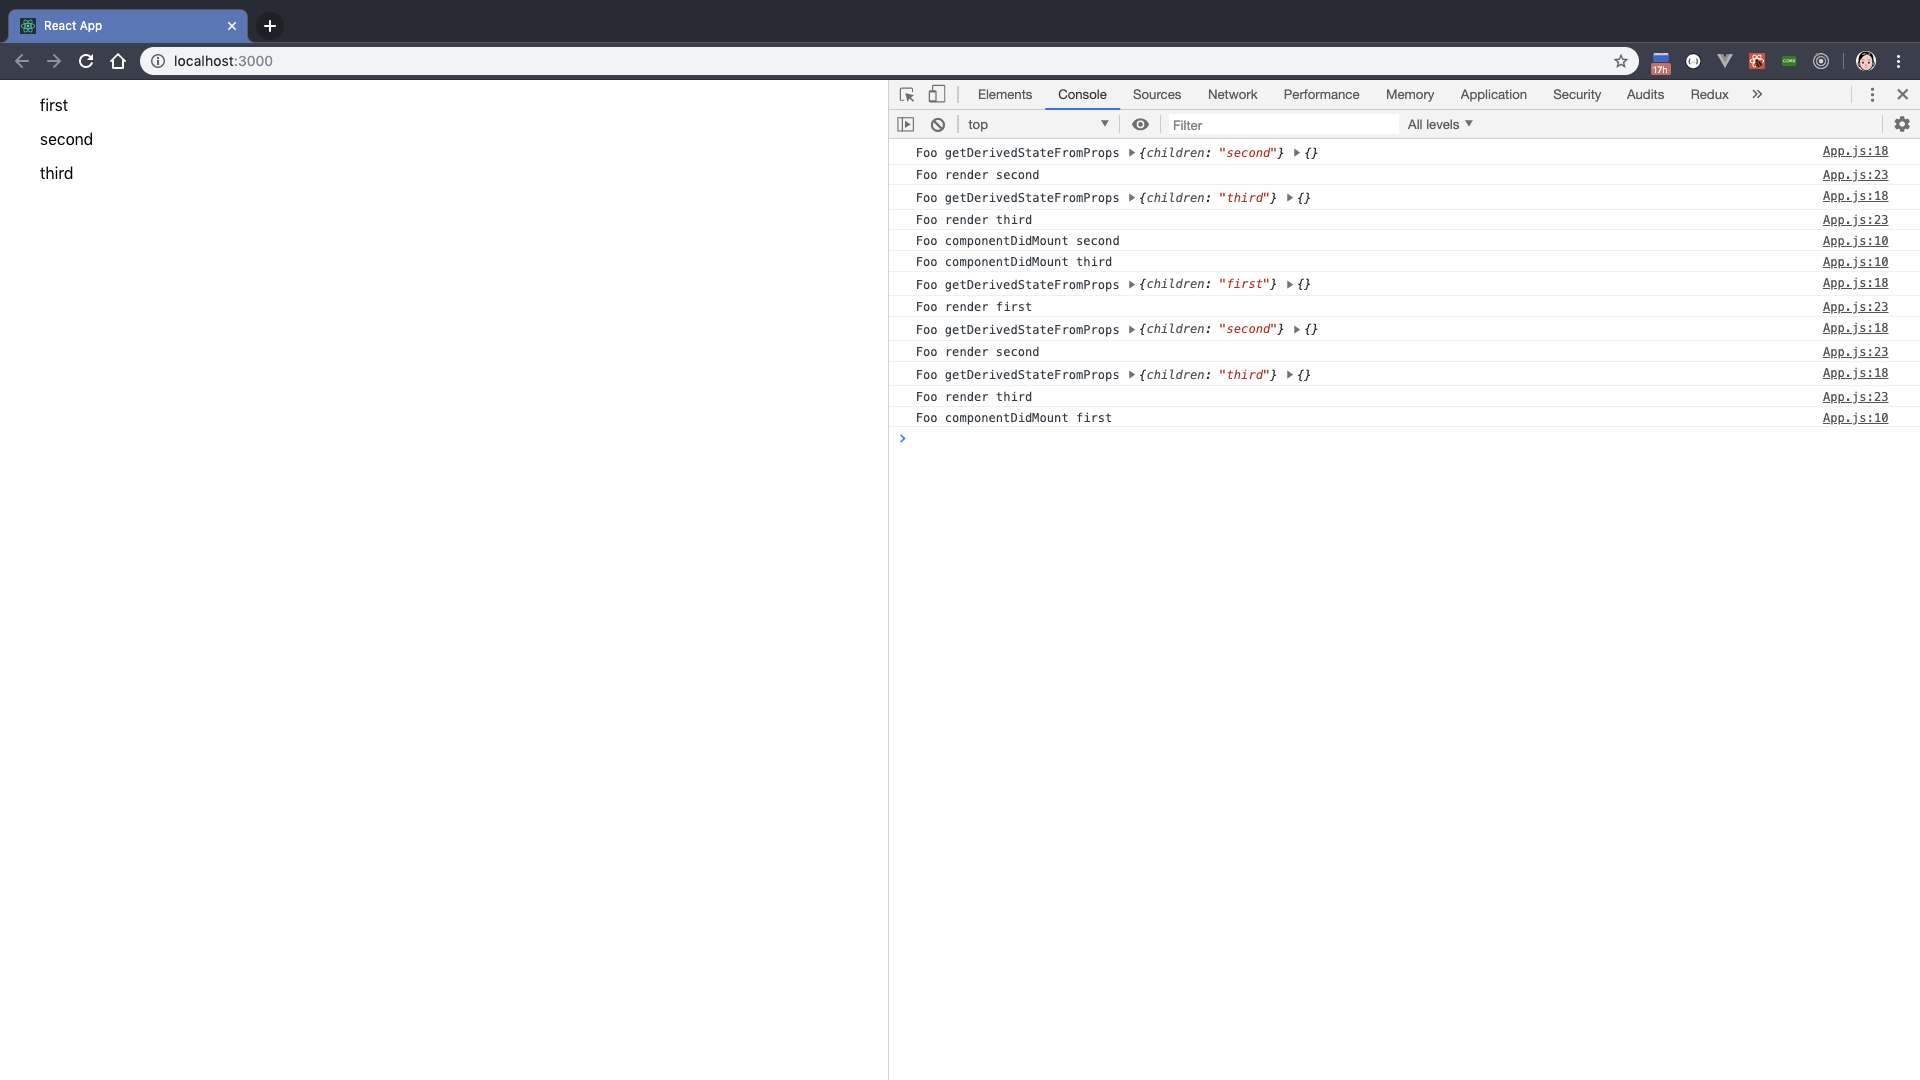Click the clear console icon
This screenshot has width=1920, height=1080.
point(938,125)
